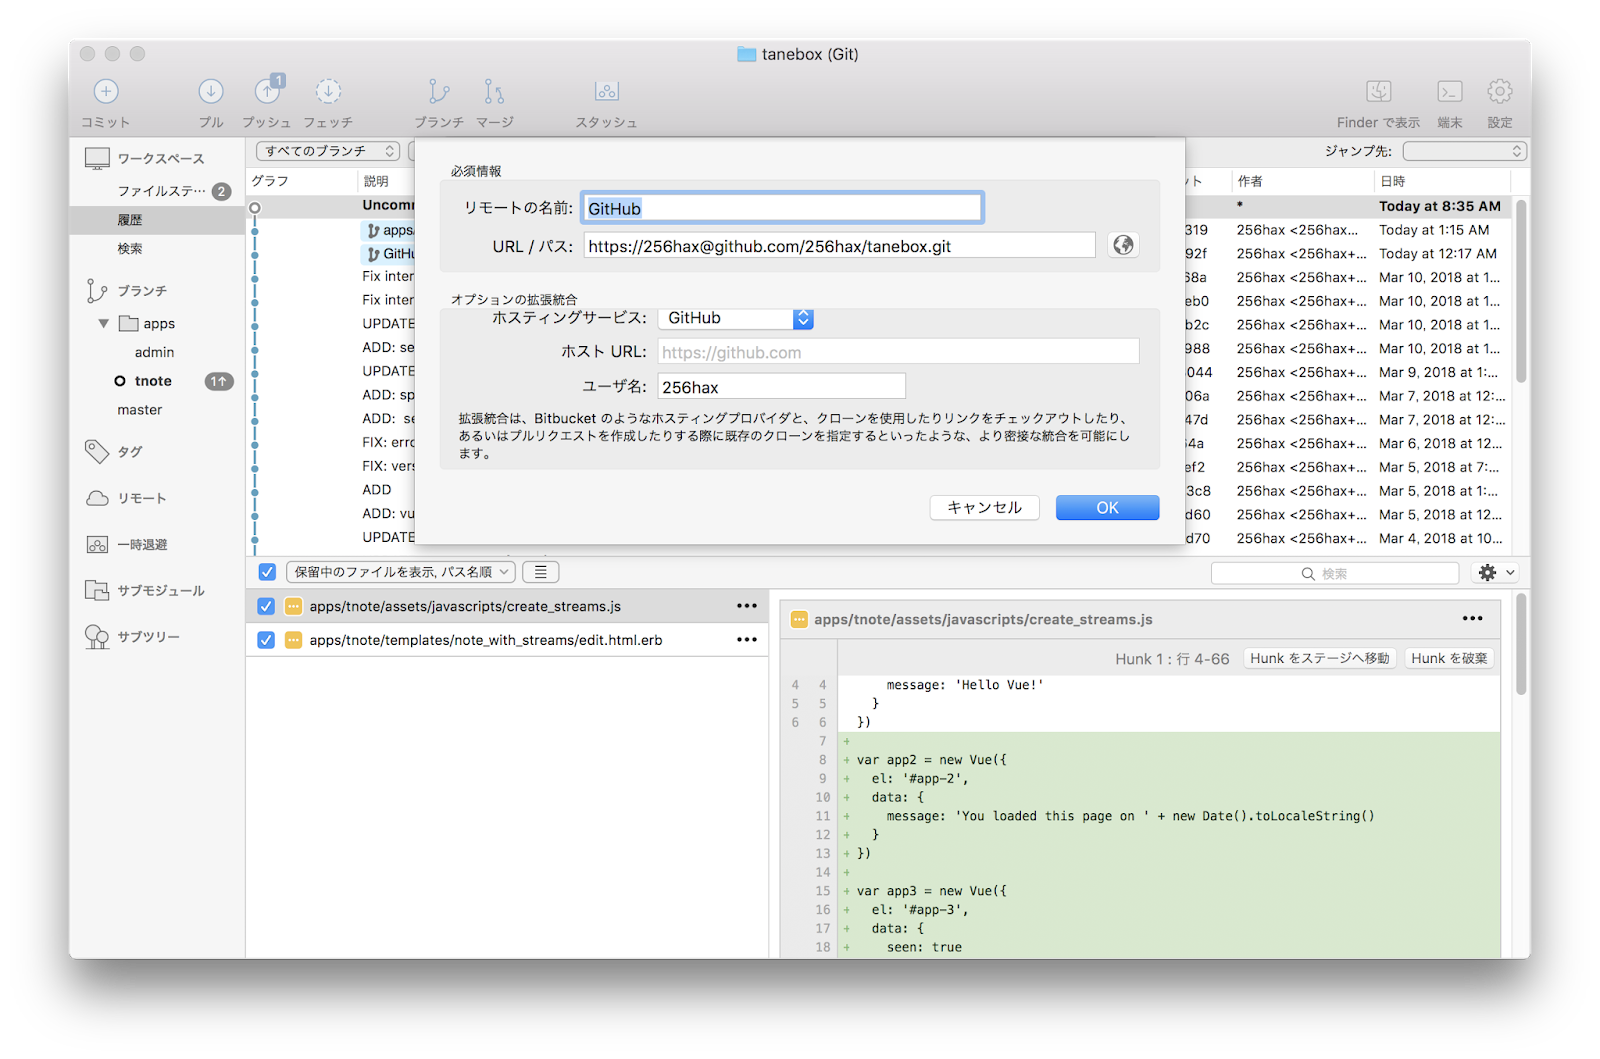Image resolution: width=1600 pixels, height=1059 pixels.
Task: Open the ホスティングサービス GitHub dropdown
Action: coord(736,318)
